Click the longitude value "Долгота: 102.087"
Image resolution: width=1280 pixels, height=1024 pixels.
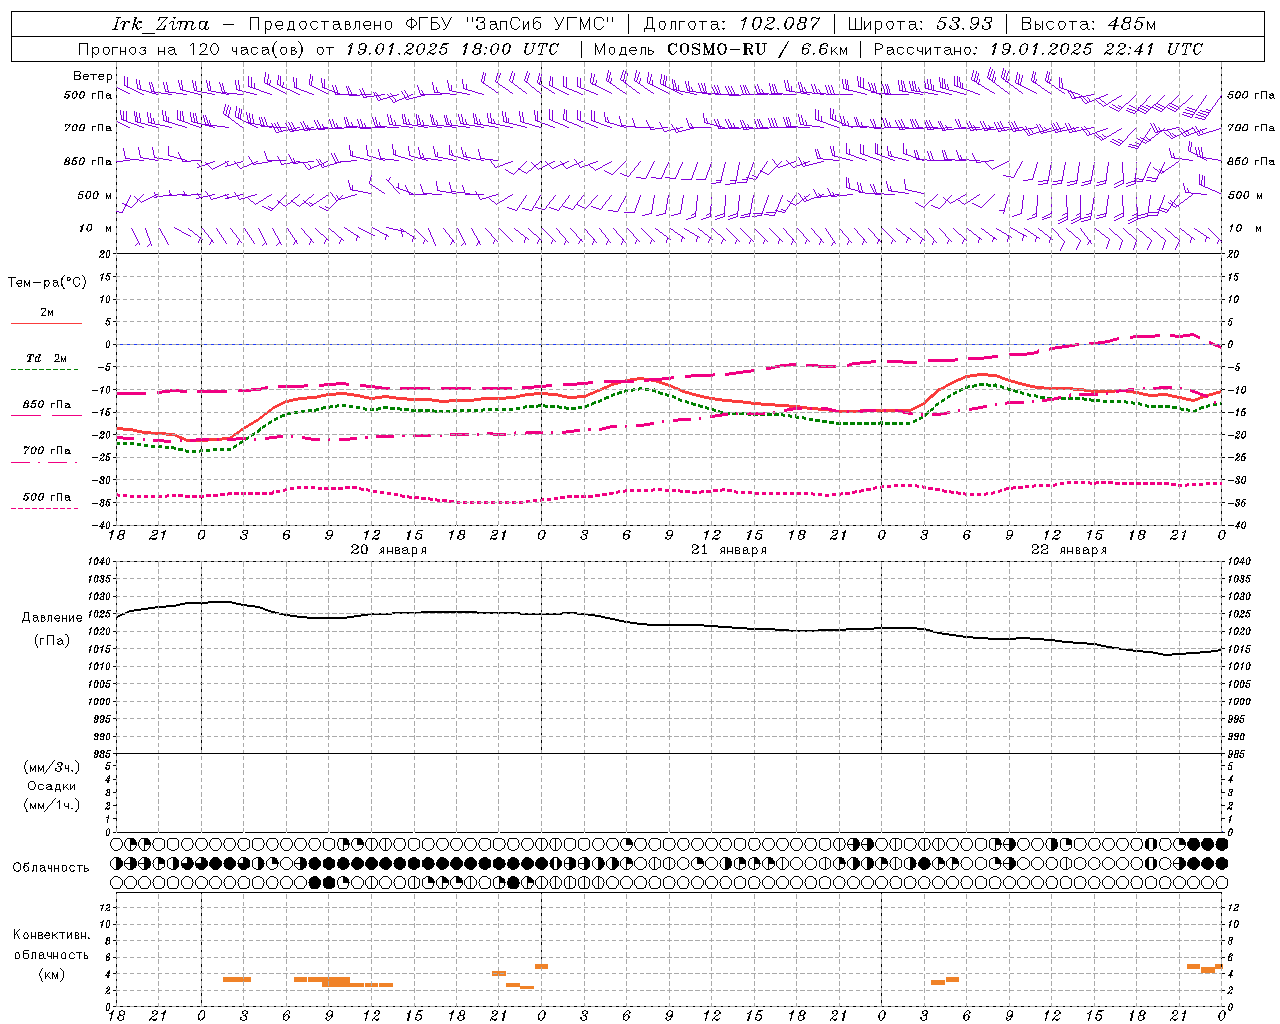(731, 24)
